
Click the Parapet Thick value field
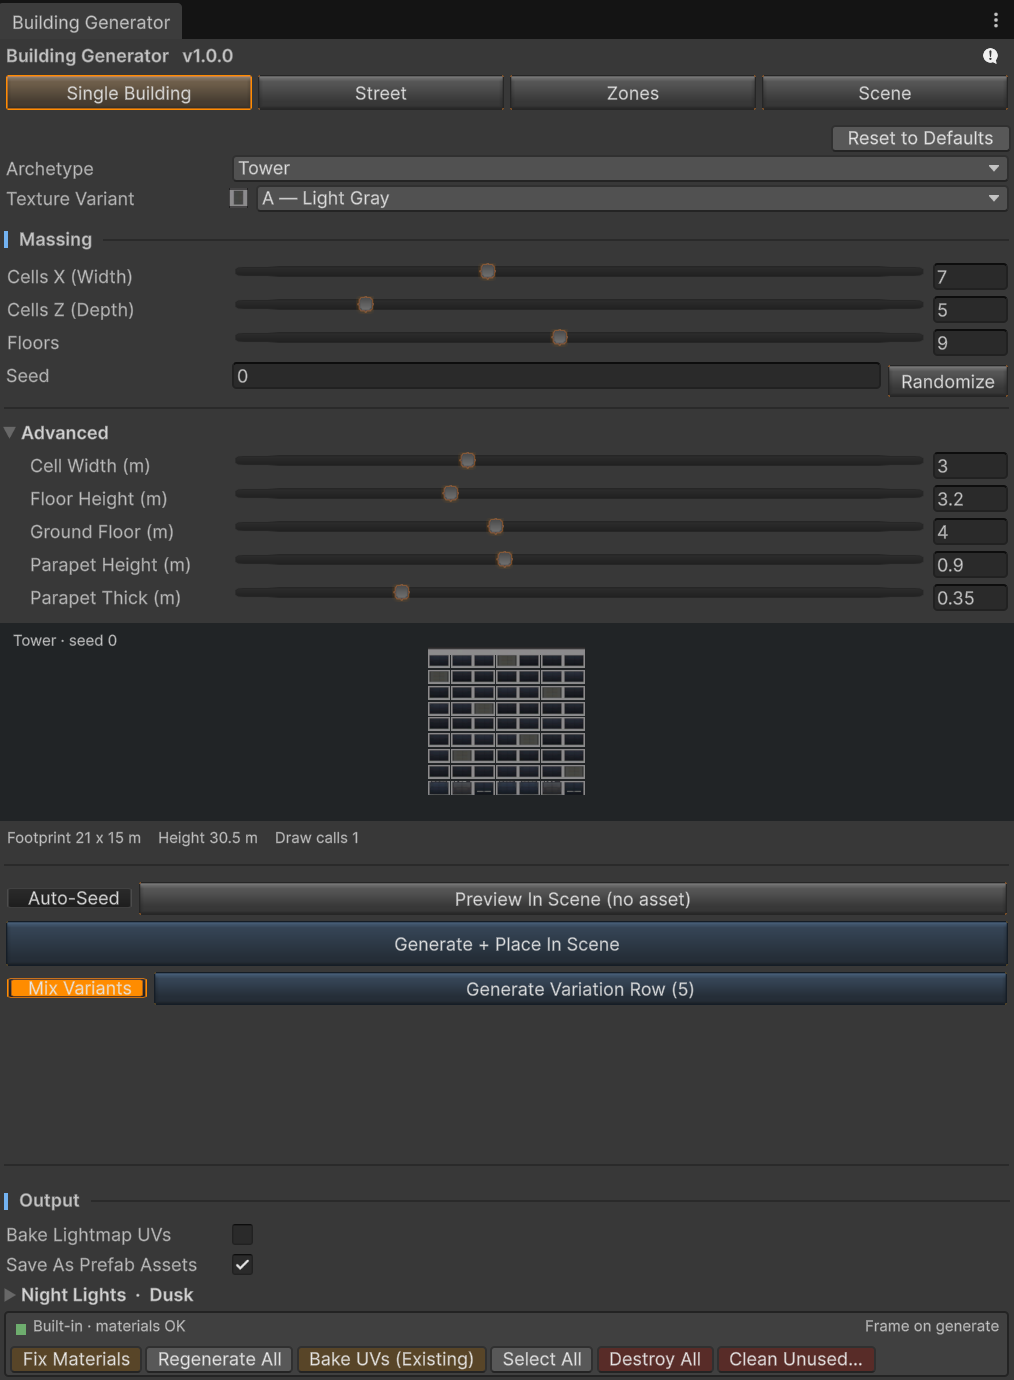(x=970, y=598)
